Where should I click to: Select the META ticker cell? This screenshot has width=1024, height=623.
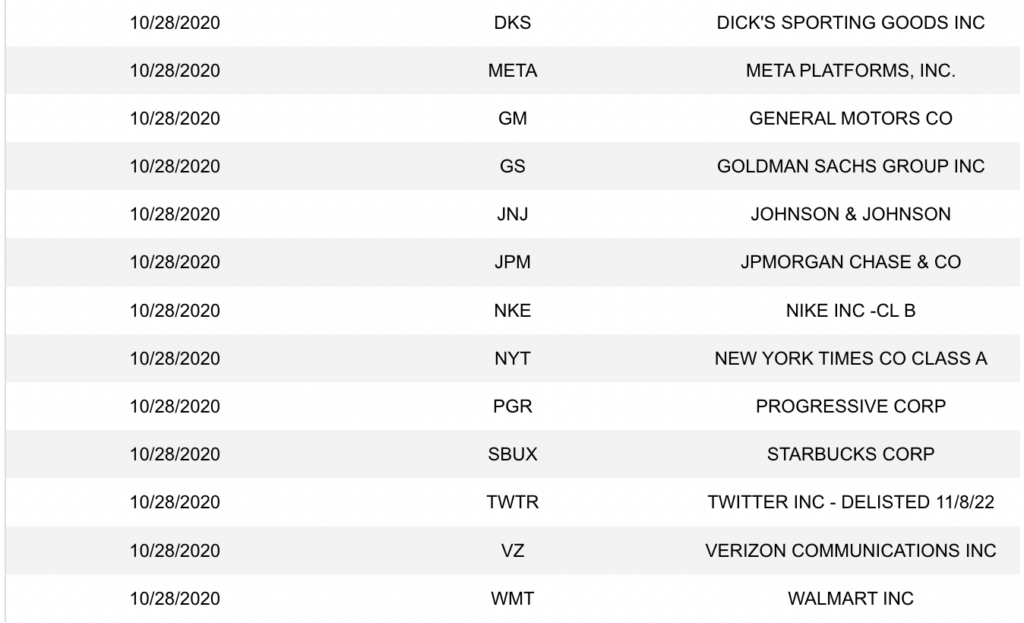(x=512, y=71)
